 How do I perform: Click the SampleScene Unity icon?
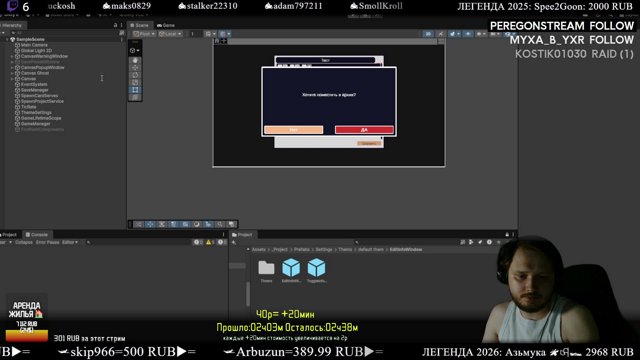(13, 40)
